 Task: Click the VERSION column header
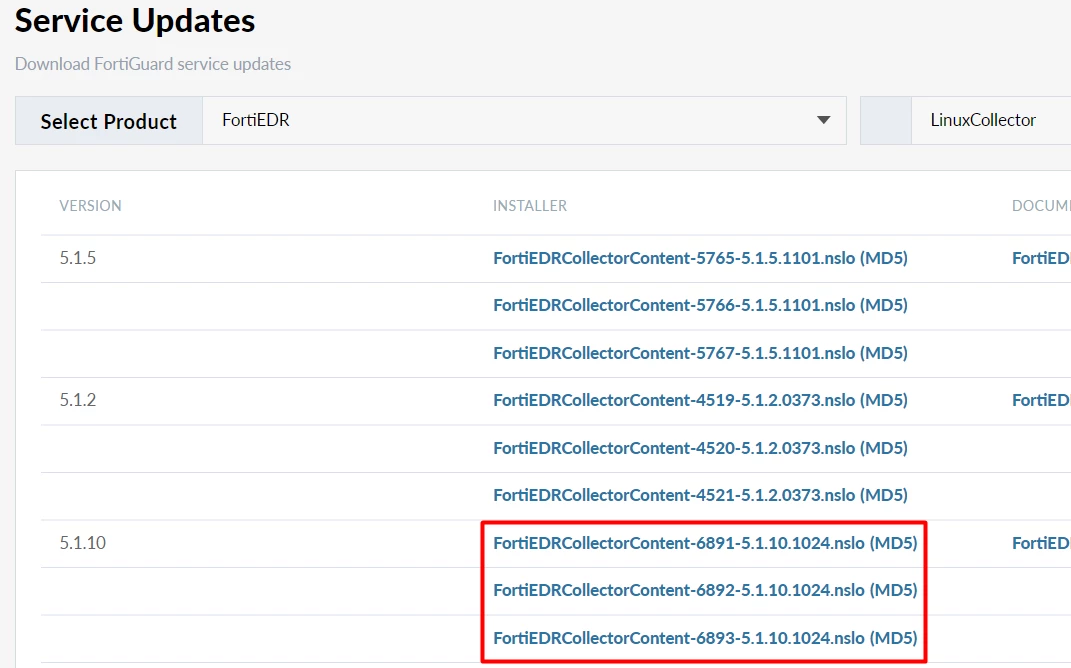[90, 206]
